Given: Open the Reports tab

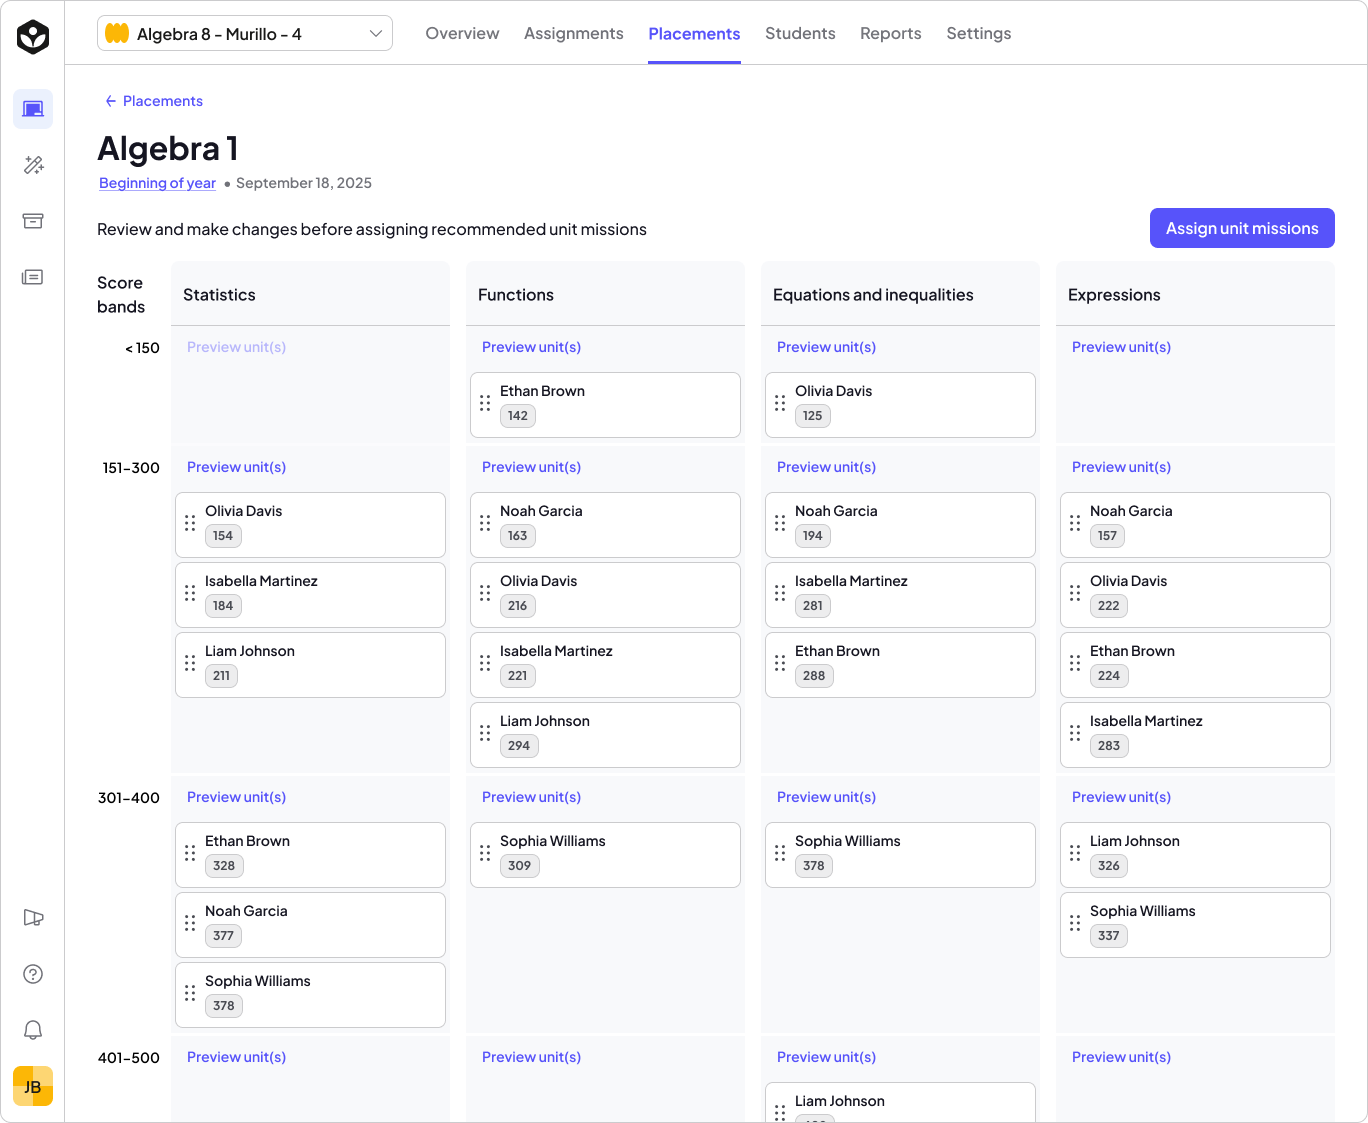Looking at the screenshot, I should tap(890, 34).
